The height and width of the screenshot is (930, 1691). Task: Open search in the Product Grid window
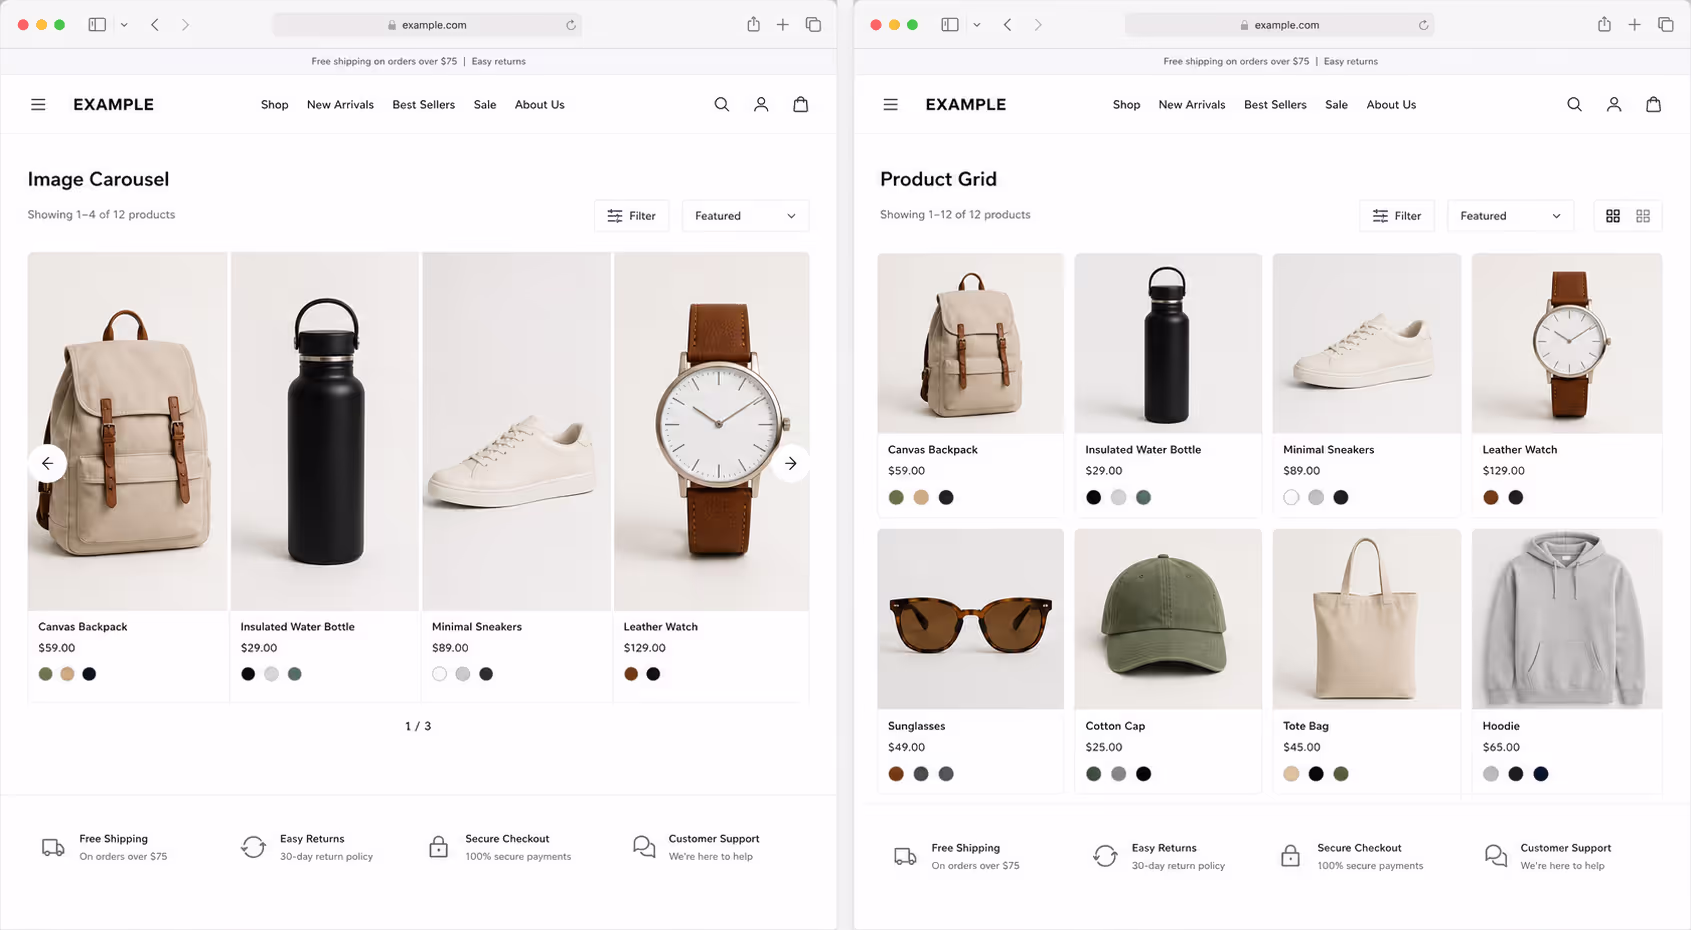(x=1574, y=104)
